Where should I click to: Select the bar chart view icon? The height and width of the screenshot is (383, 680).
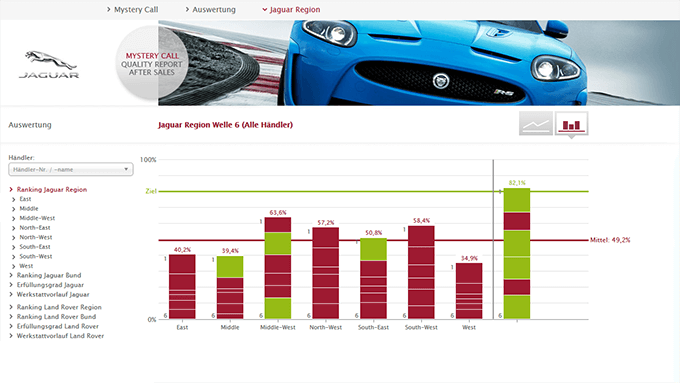[x=571, y=124]
